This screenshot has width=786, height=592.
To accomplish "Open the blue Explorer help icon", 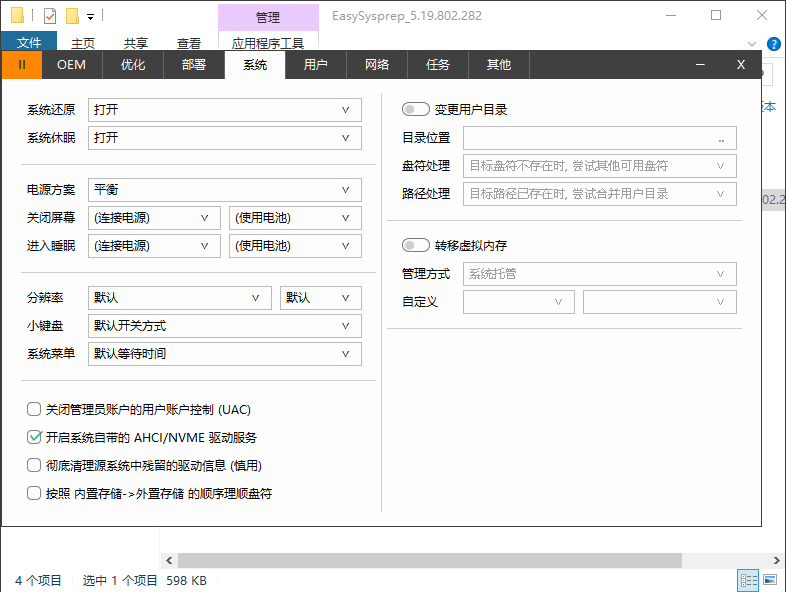I will point(774,44).
